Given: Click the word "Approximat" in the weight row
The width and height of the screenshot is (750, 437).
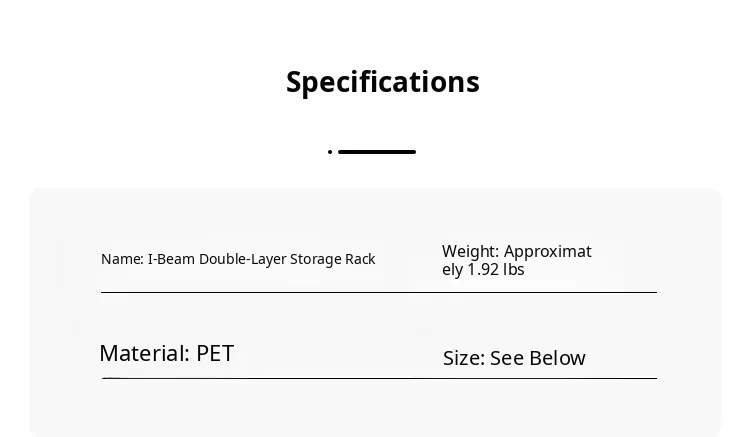Looking at the screenshot, I should [547, 251].
